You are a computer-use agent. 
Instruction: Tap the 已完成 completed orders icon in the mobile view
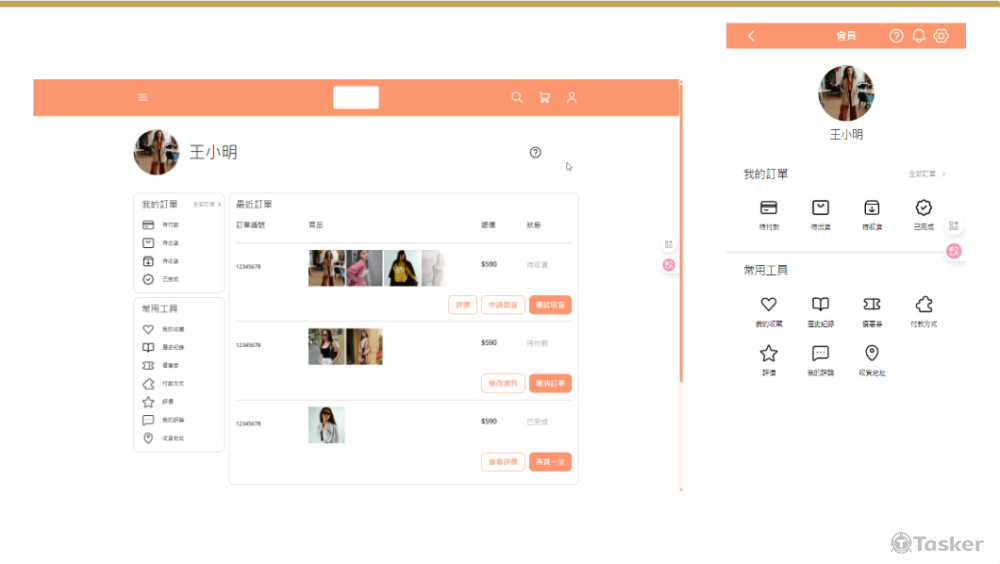point(924,208)
